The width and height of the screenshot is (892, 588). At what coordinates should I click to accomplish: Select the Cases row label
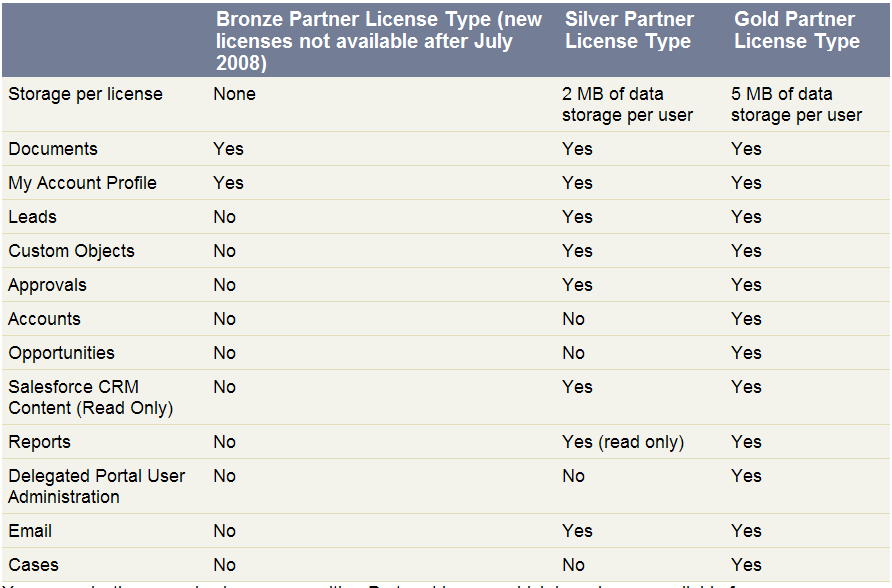coord(34,565)
